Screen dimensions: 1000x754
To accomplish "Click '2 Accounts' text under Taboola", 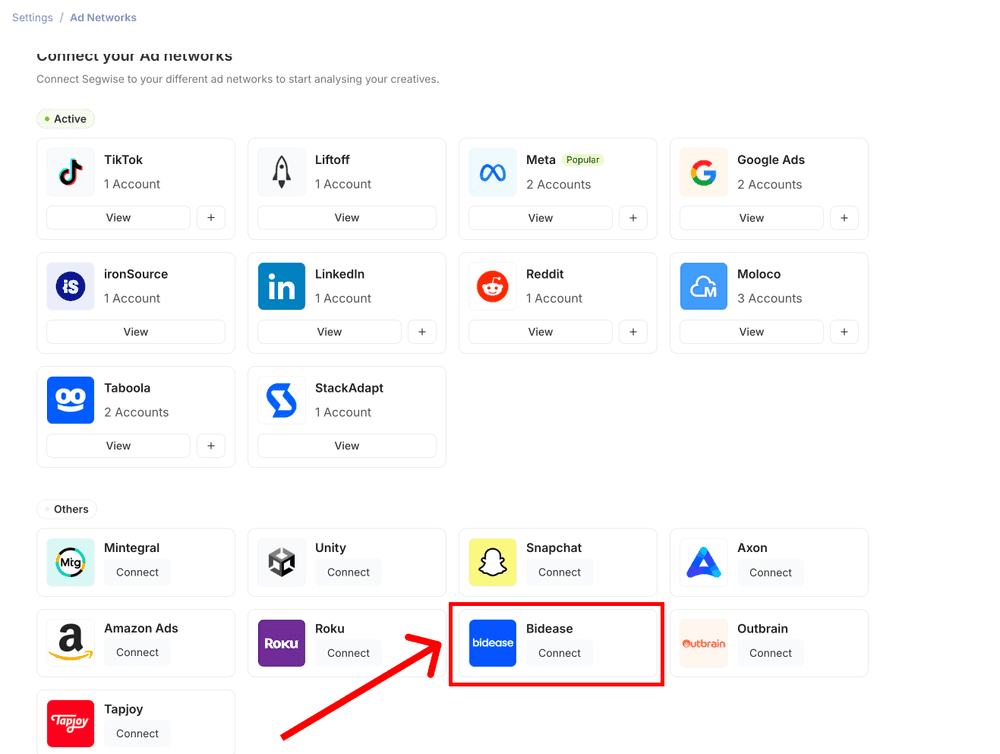I will click(x=136, y=413).
